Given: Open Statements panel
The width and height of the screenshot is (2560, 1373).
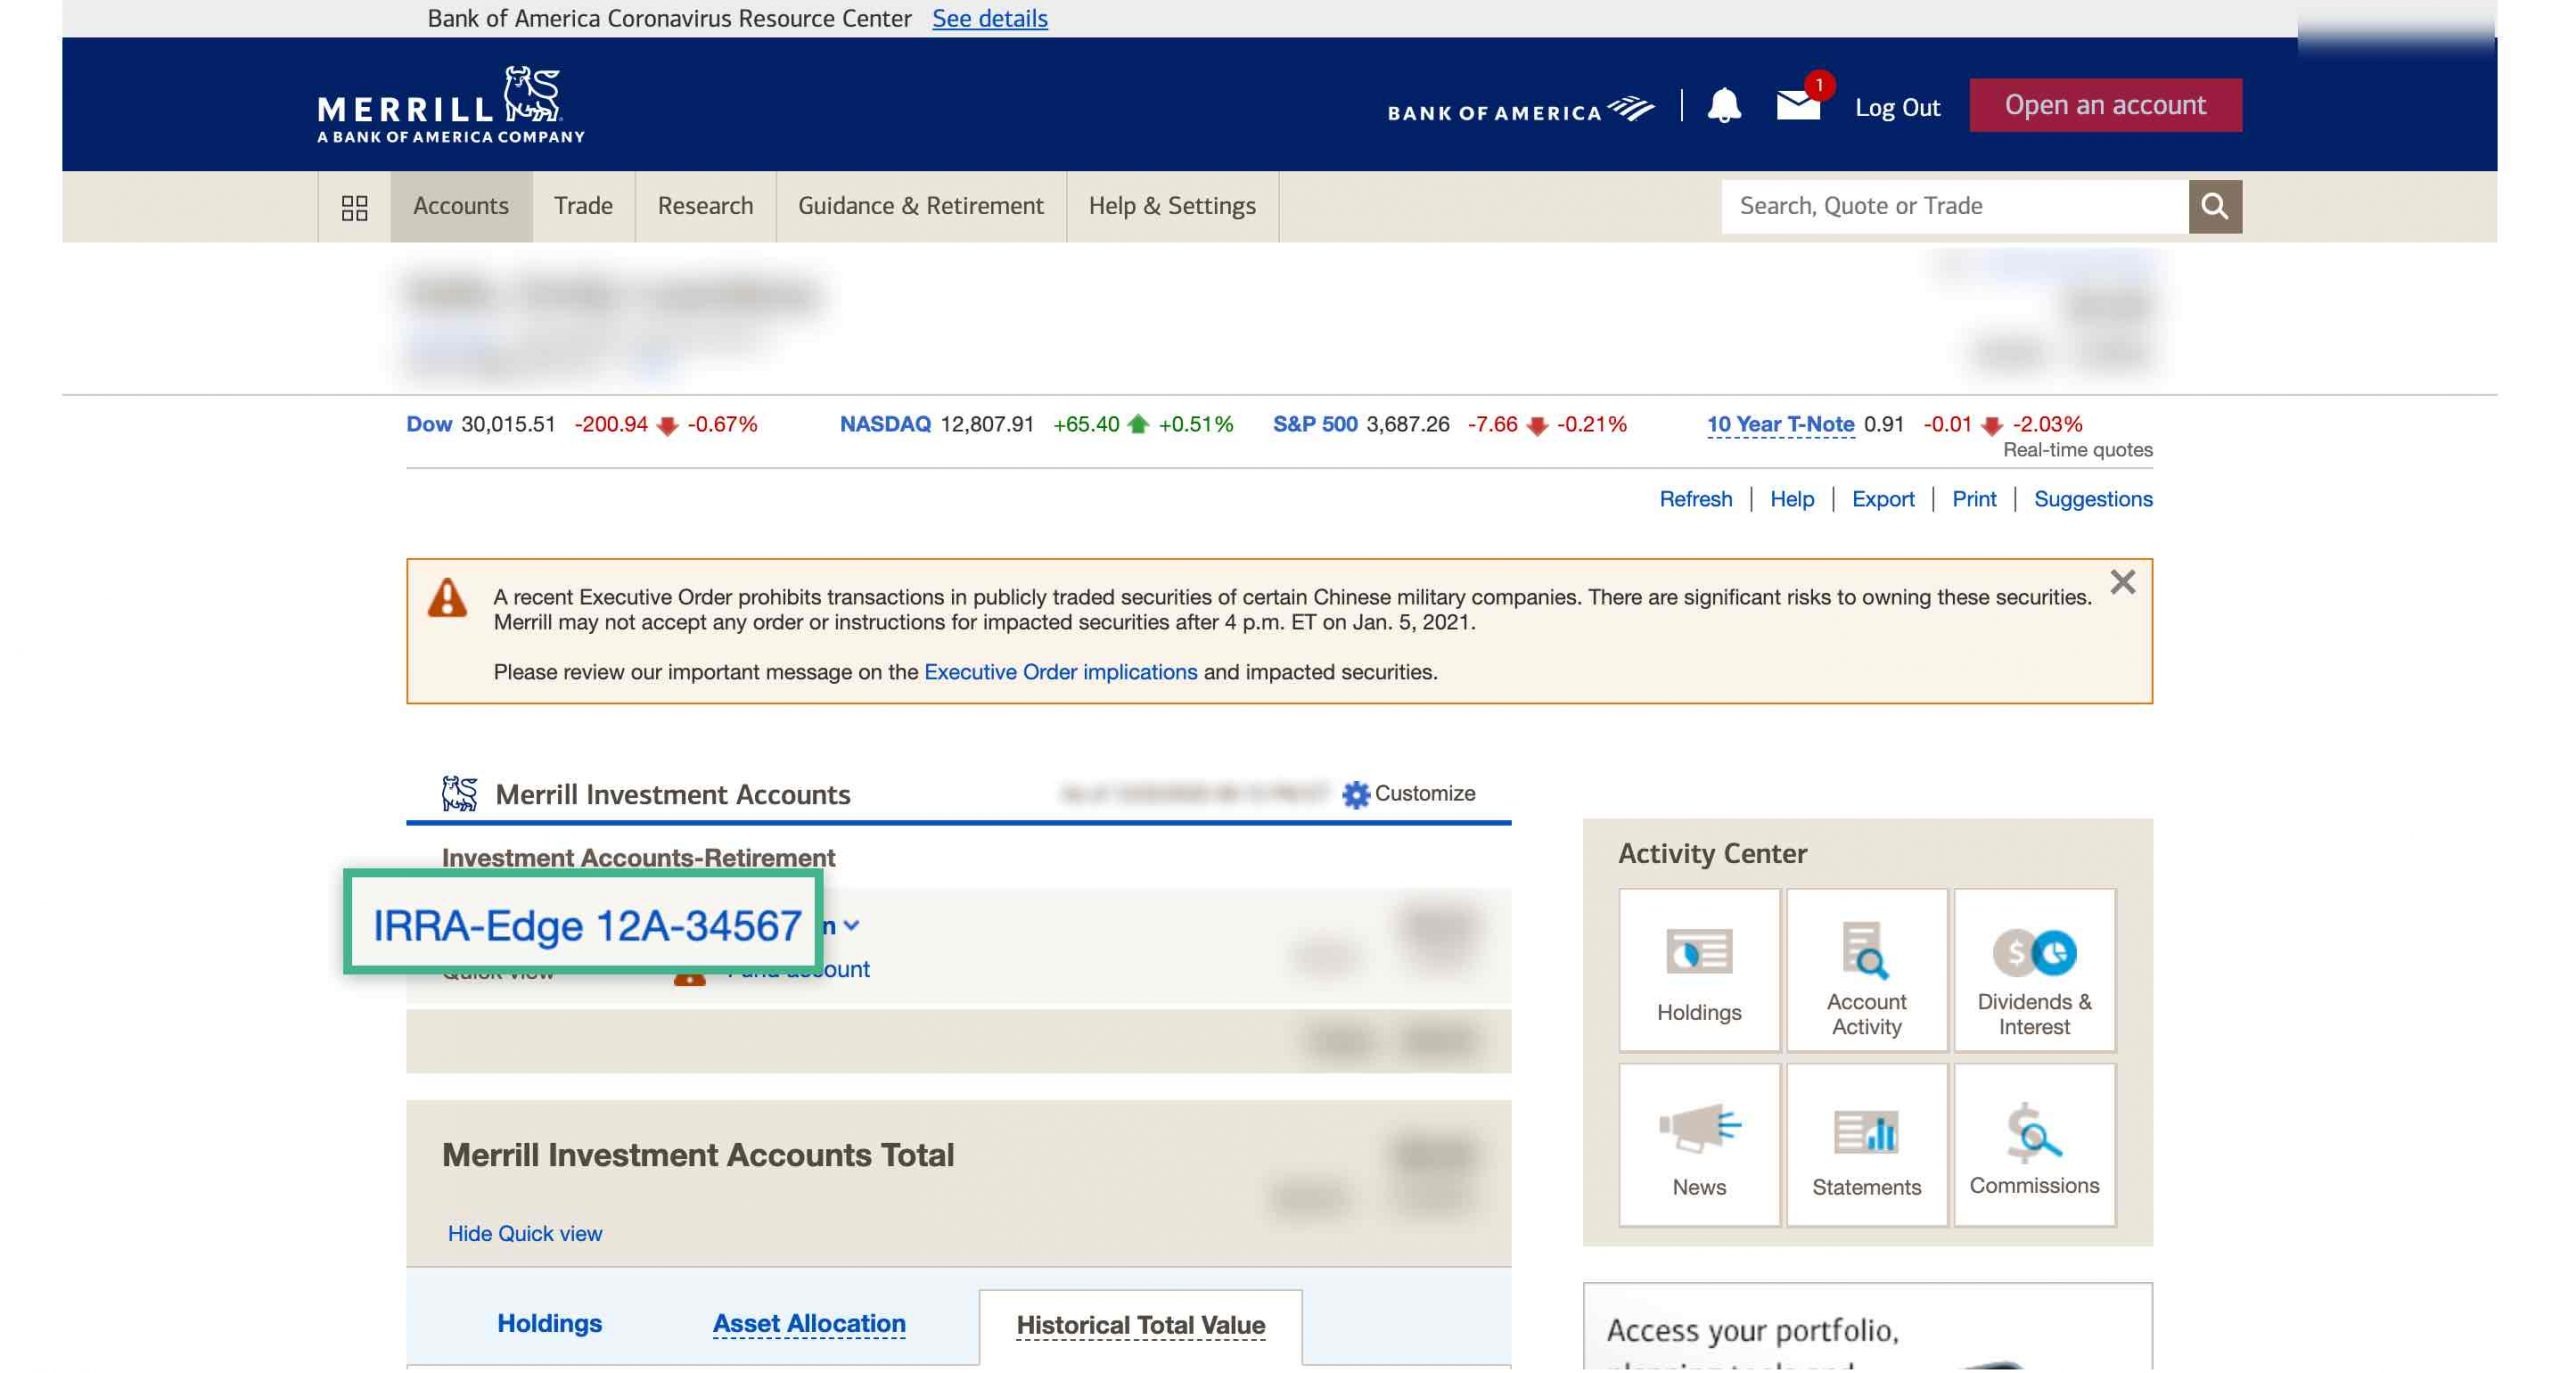Looking at the screenshot, I should pyautogui.click(x=1866, y=1144).
